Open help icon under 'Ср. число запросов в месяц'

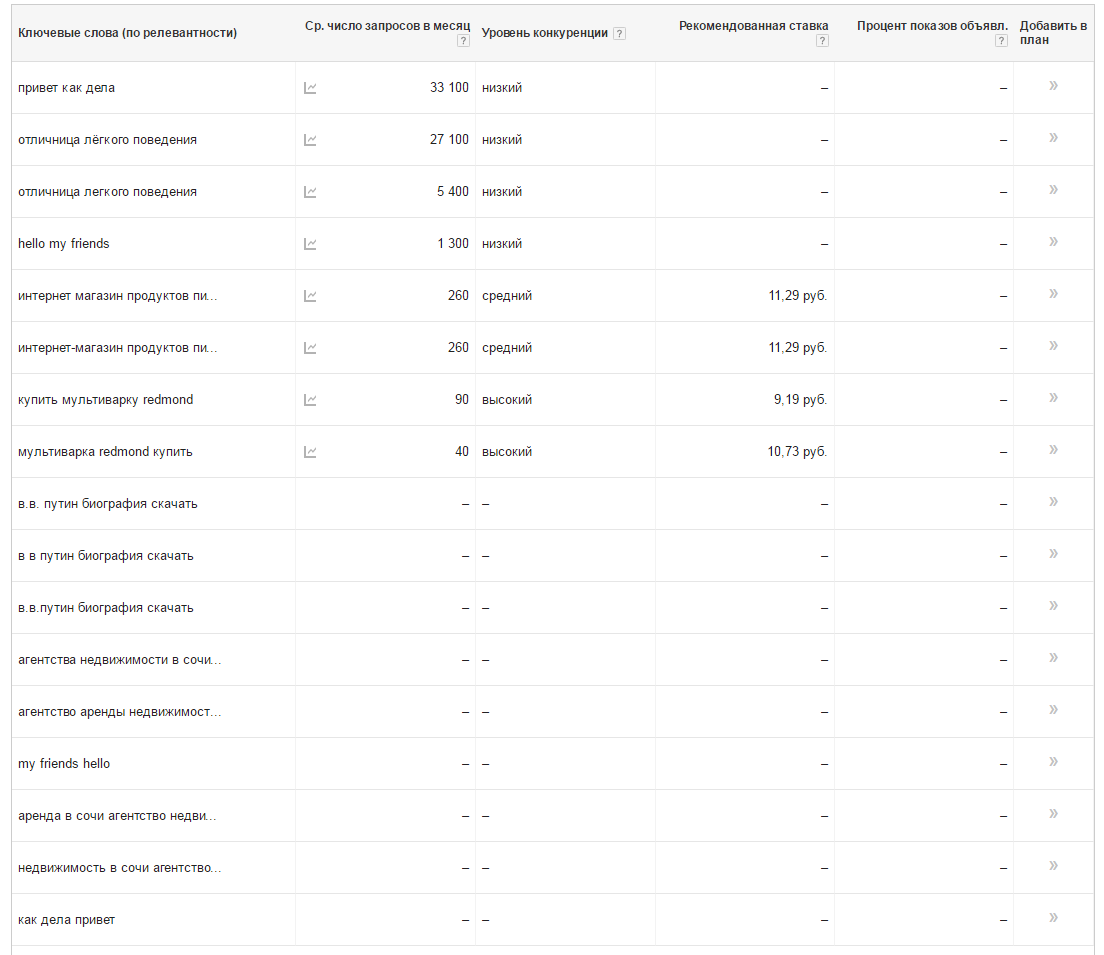(463, 41)
